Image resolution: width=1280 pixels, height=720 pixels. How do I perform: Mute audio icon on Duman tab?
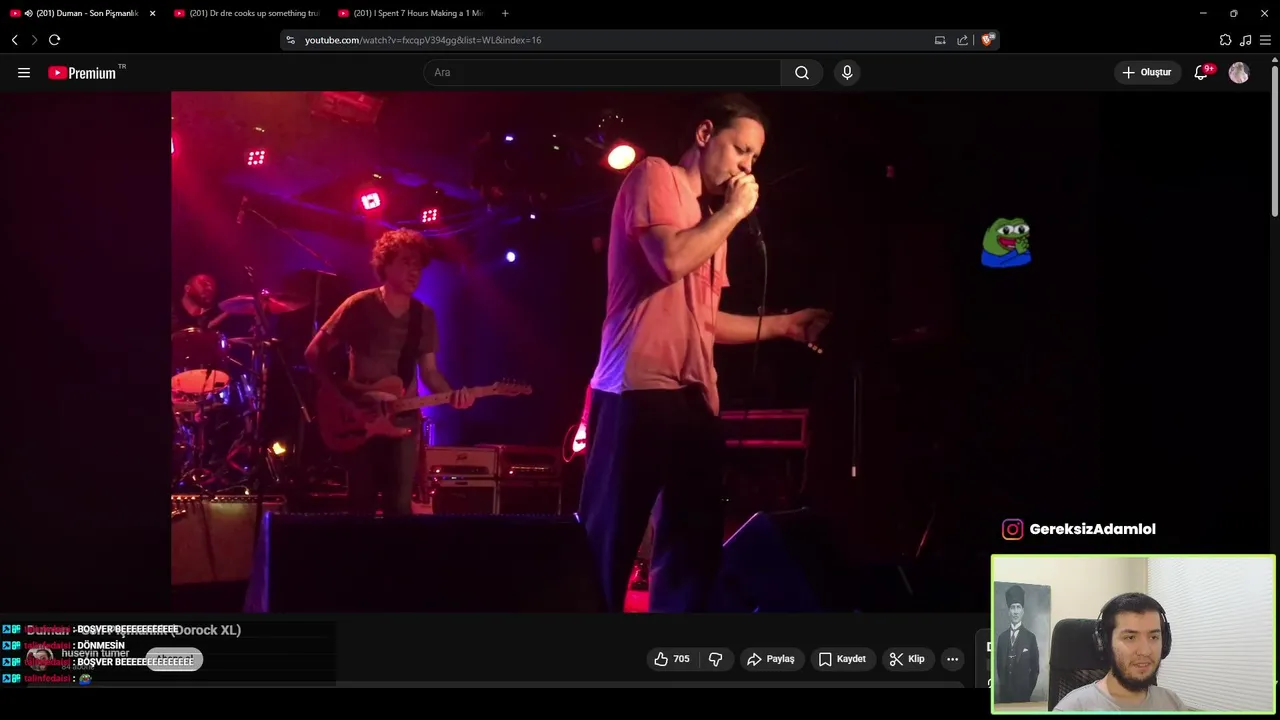(28, 13)
